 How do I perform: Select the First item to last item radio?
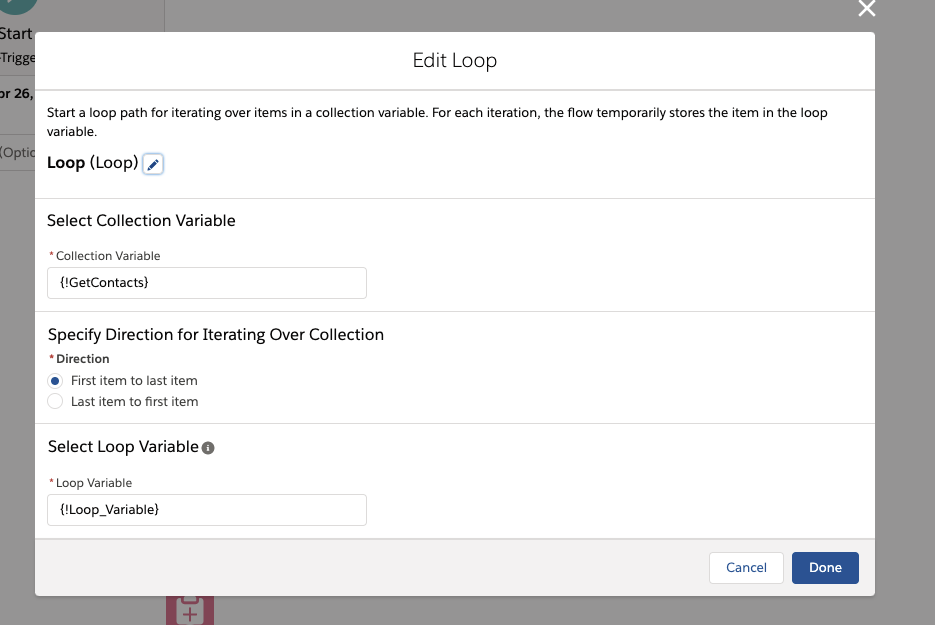[x=55, y=380]
